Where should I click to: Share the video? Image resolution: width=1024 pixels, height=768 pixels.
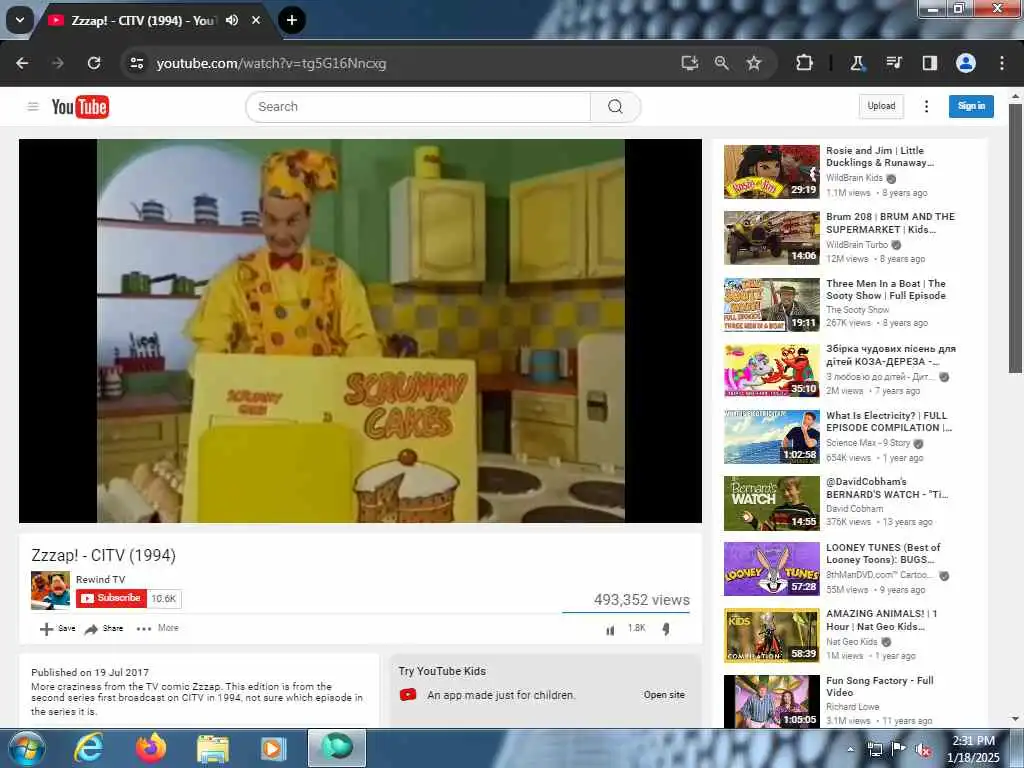pos(104,629)
